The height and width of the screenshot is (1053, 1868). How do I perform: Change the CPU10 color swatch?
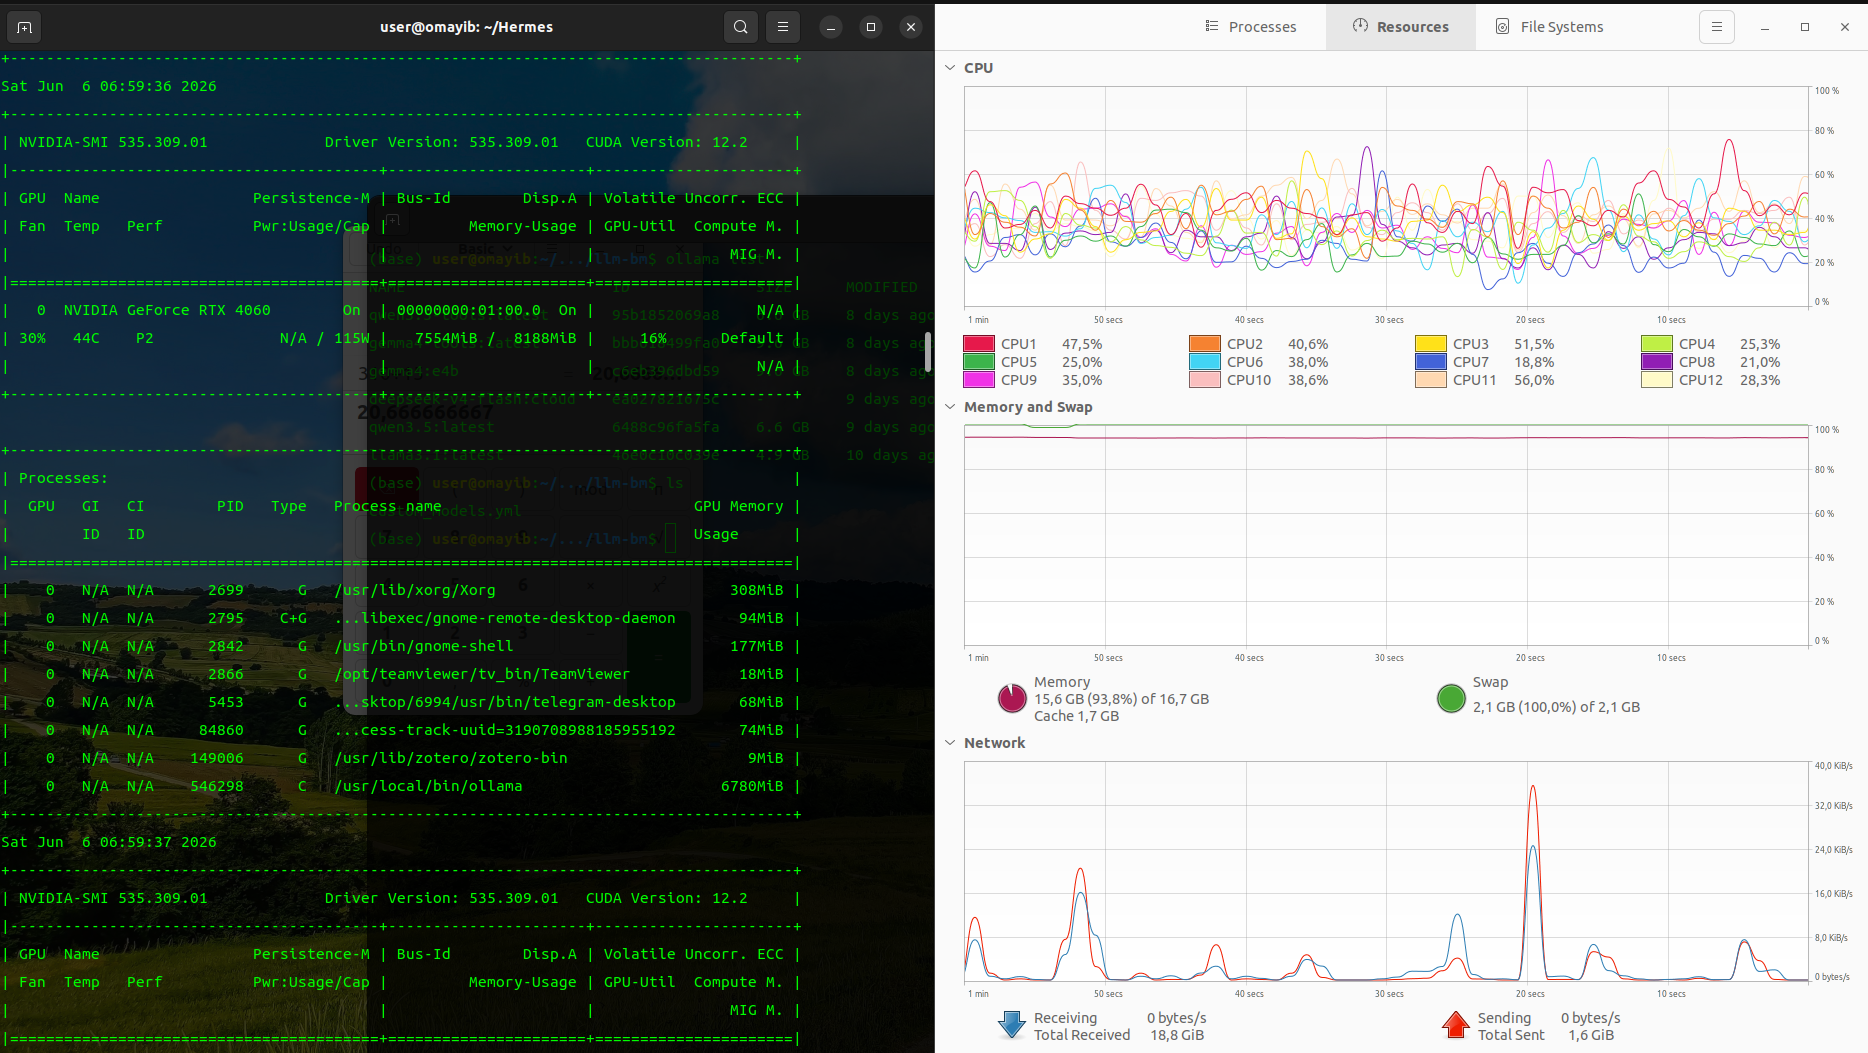pos(1205,380)
